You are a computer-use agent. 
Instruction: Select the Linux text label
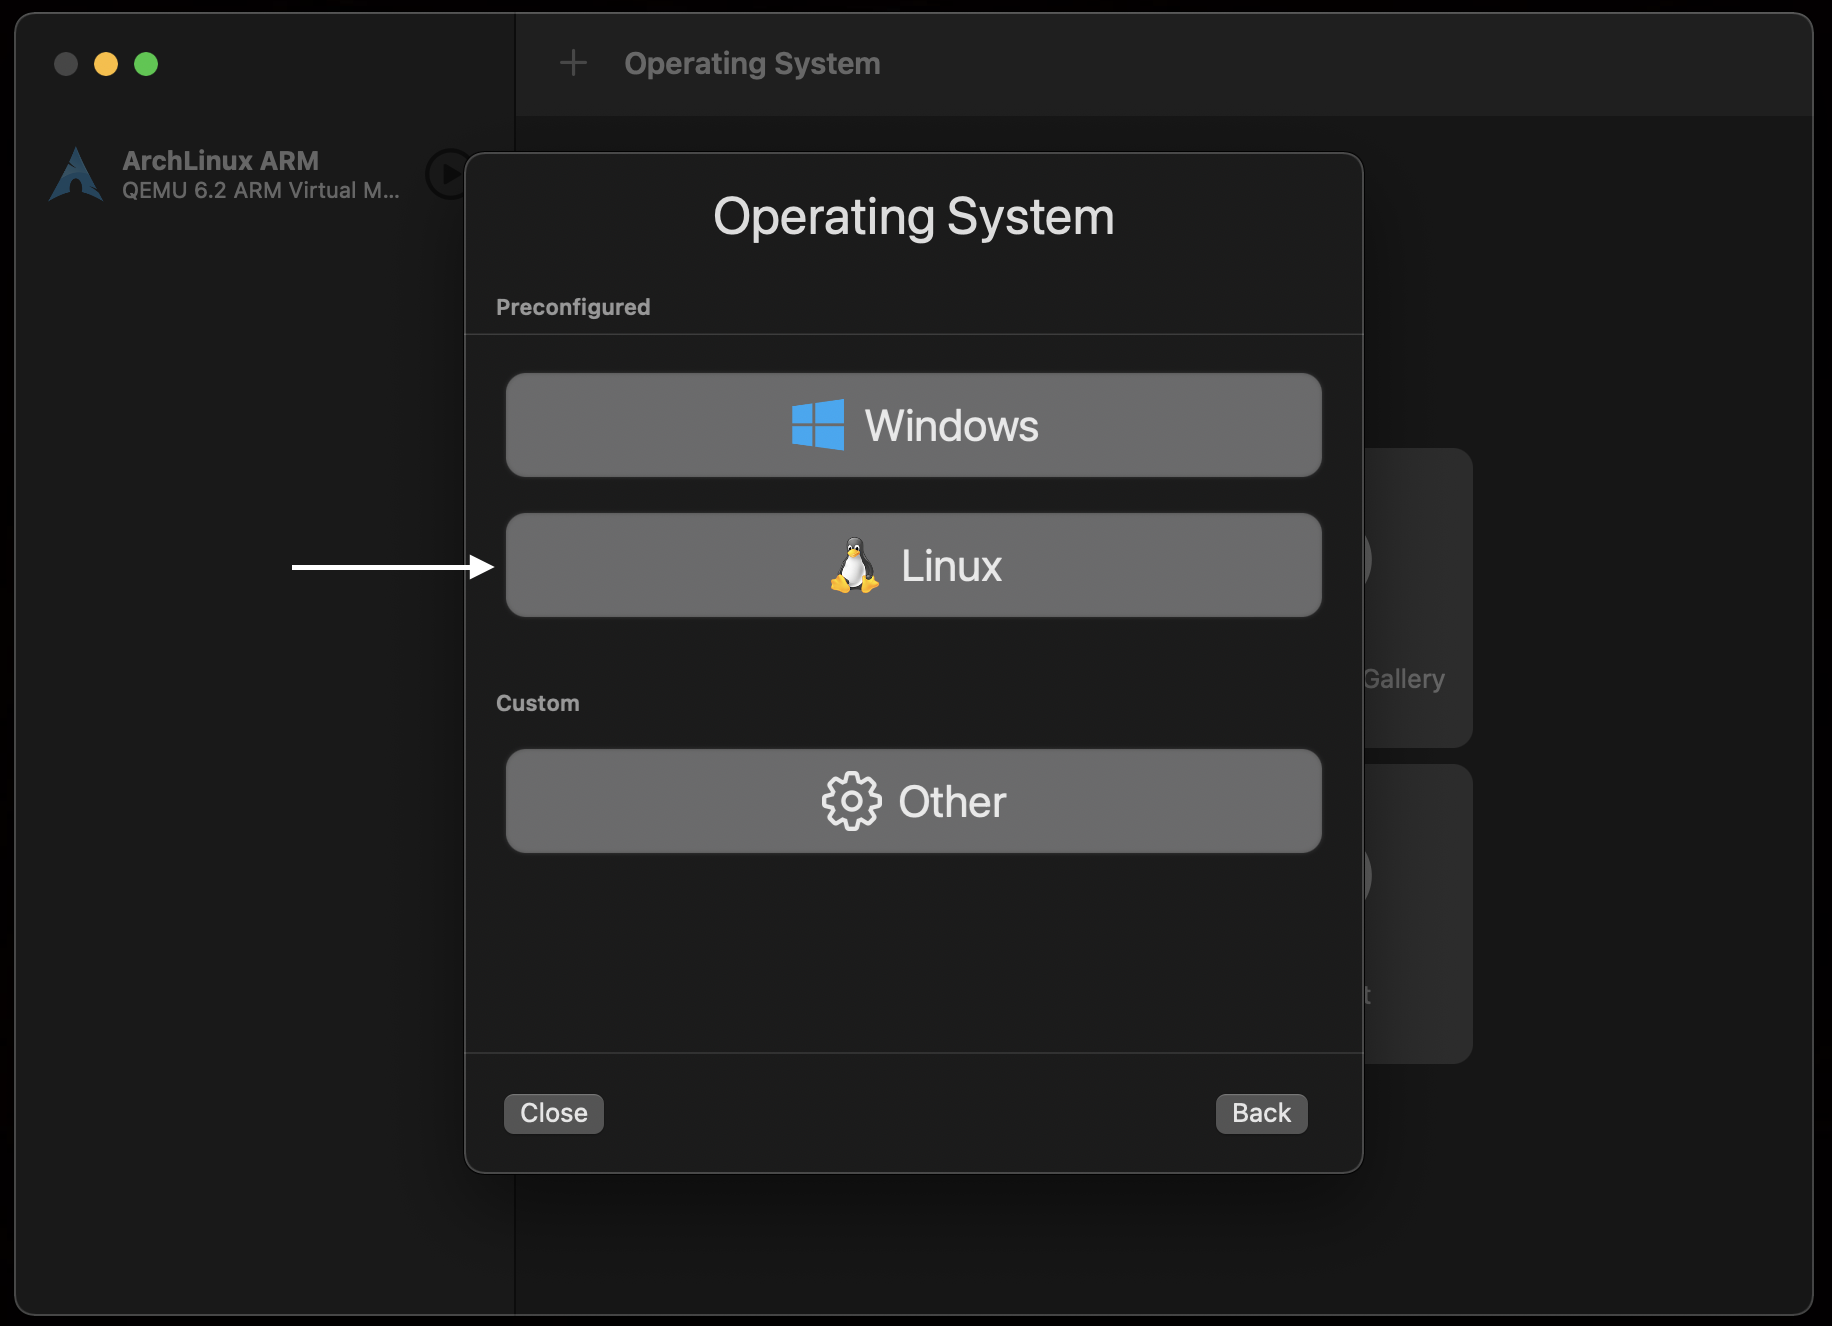[951, 566]
